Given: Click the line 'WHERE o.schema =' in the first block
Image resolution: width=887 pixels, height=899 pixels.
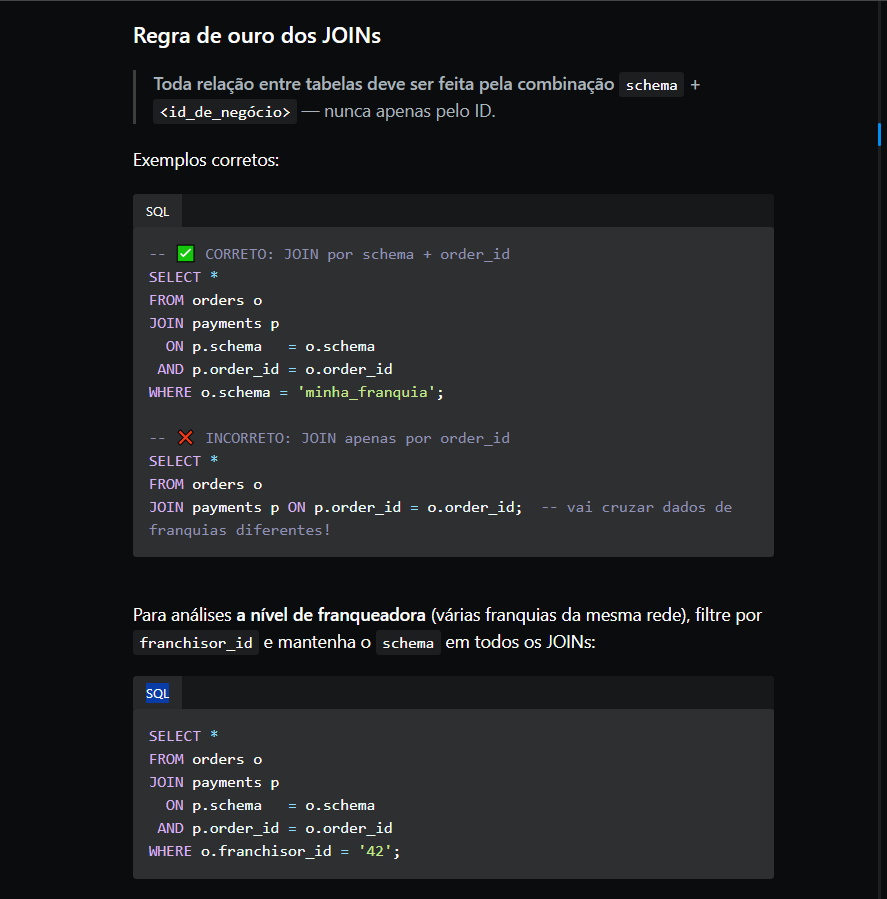Looking at the screenshot, I should 218,392.
